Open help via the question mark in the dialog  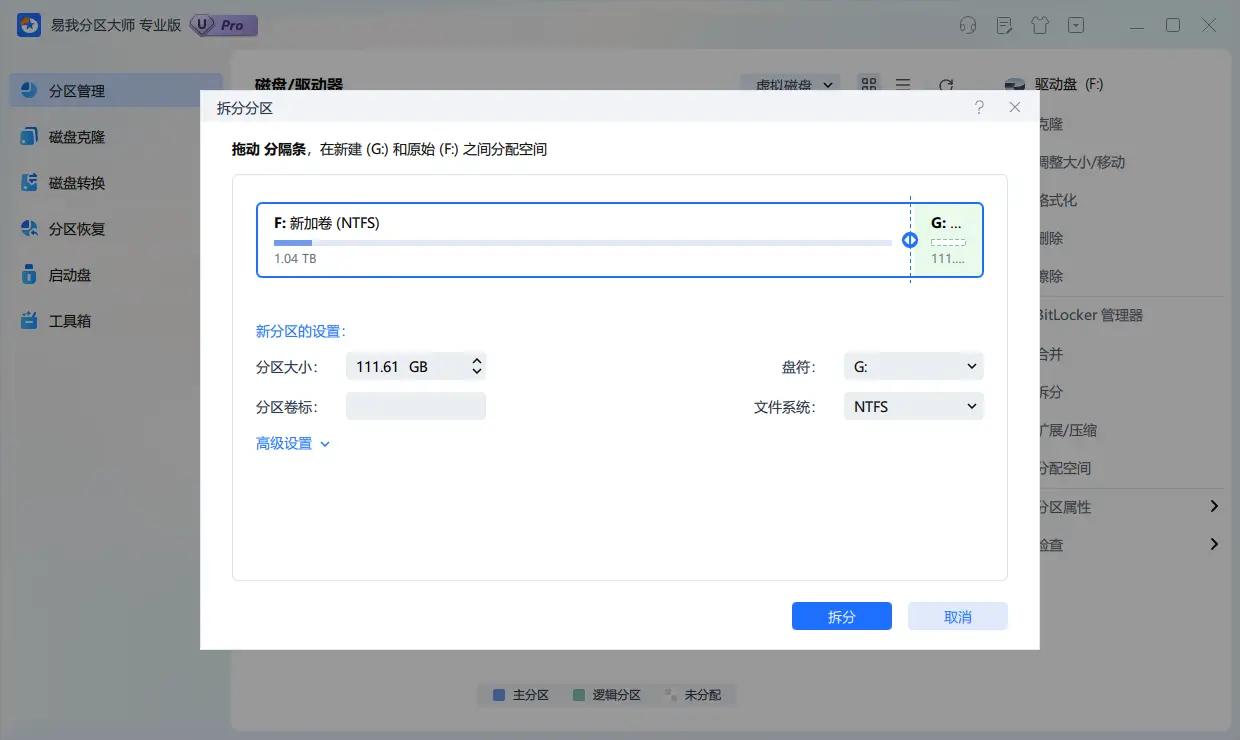coord(979,107)
